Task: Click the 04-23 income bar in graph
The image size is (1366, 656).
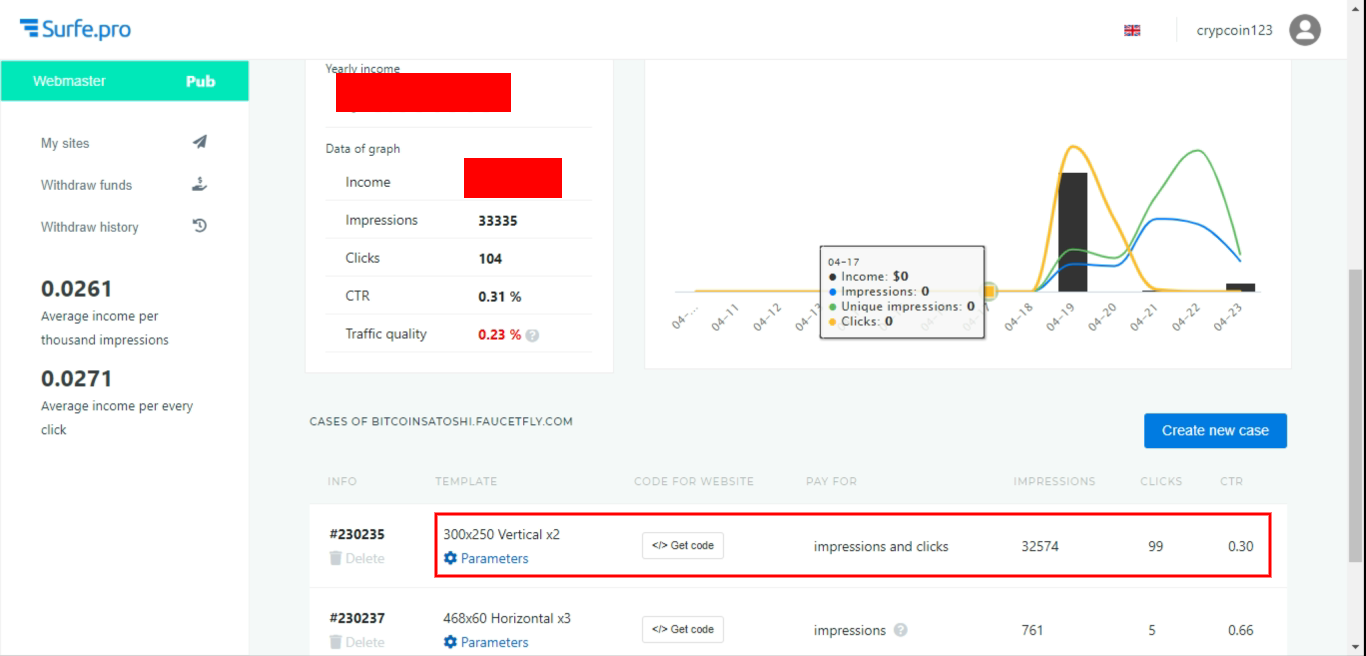Action: click(x=1240, y=288)
